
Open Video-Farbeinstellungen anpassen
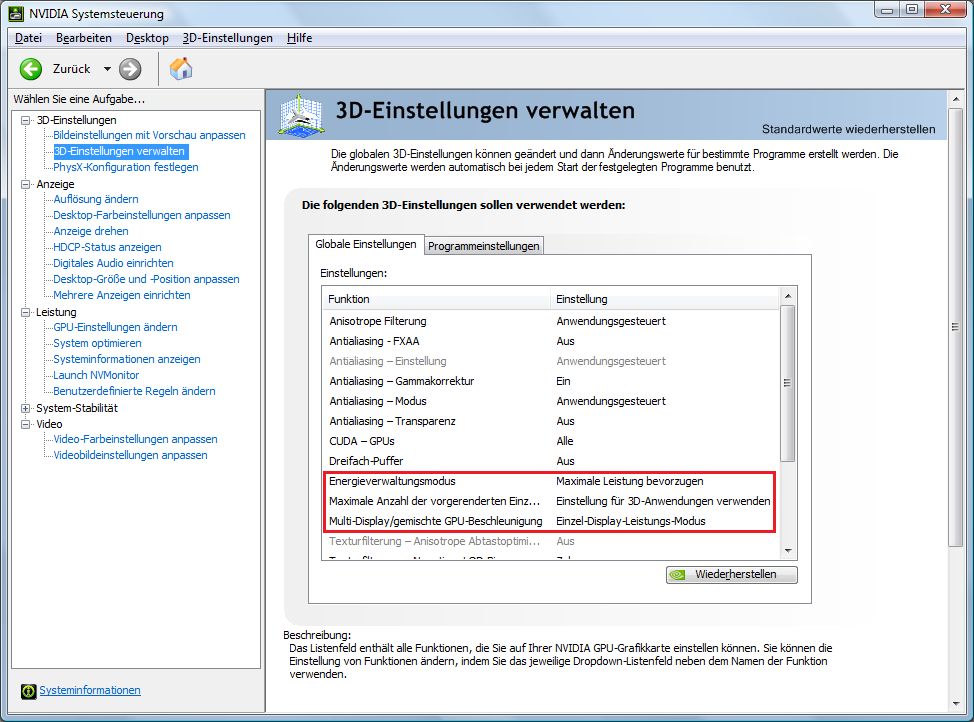[135, 439]
